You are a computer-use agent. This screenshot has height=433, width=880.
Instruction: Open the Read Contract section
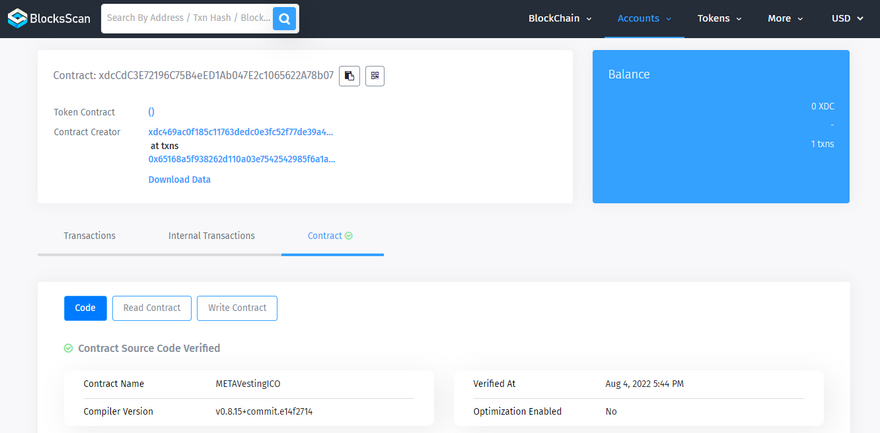coord(152,308)
